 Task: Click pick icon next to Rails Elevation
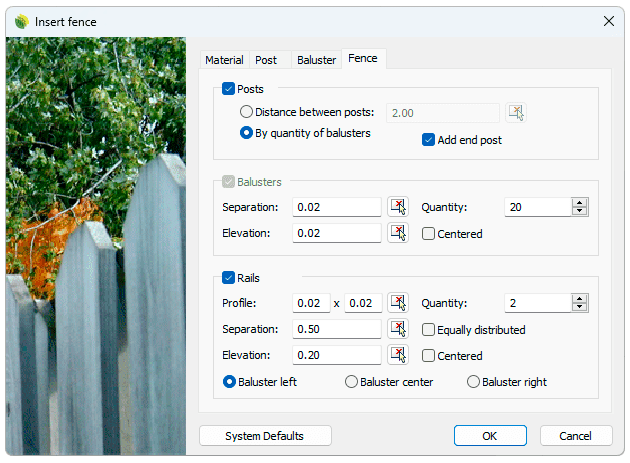click(398, 355)
